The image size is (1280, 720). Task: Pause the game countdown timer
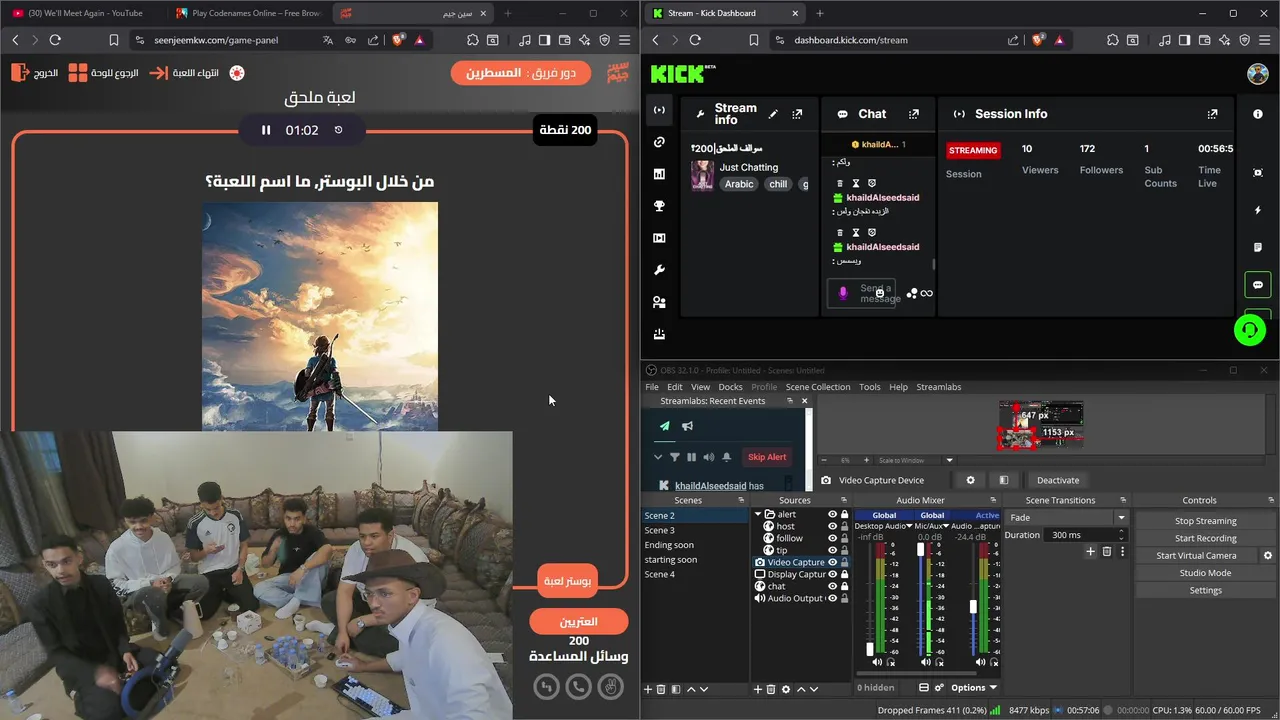[266, 130]
